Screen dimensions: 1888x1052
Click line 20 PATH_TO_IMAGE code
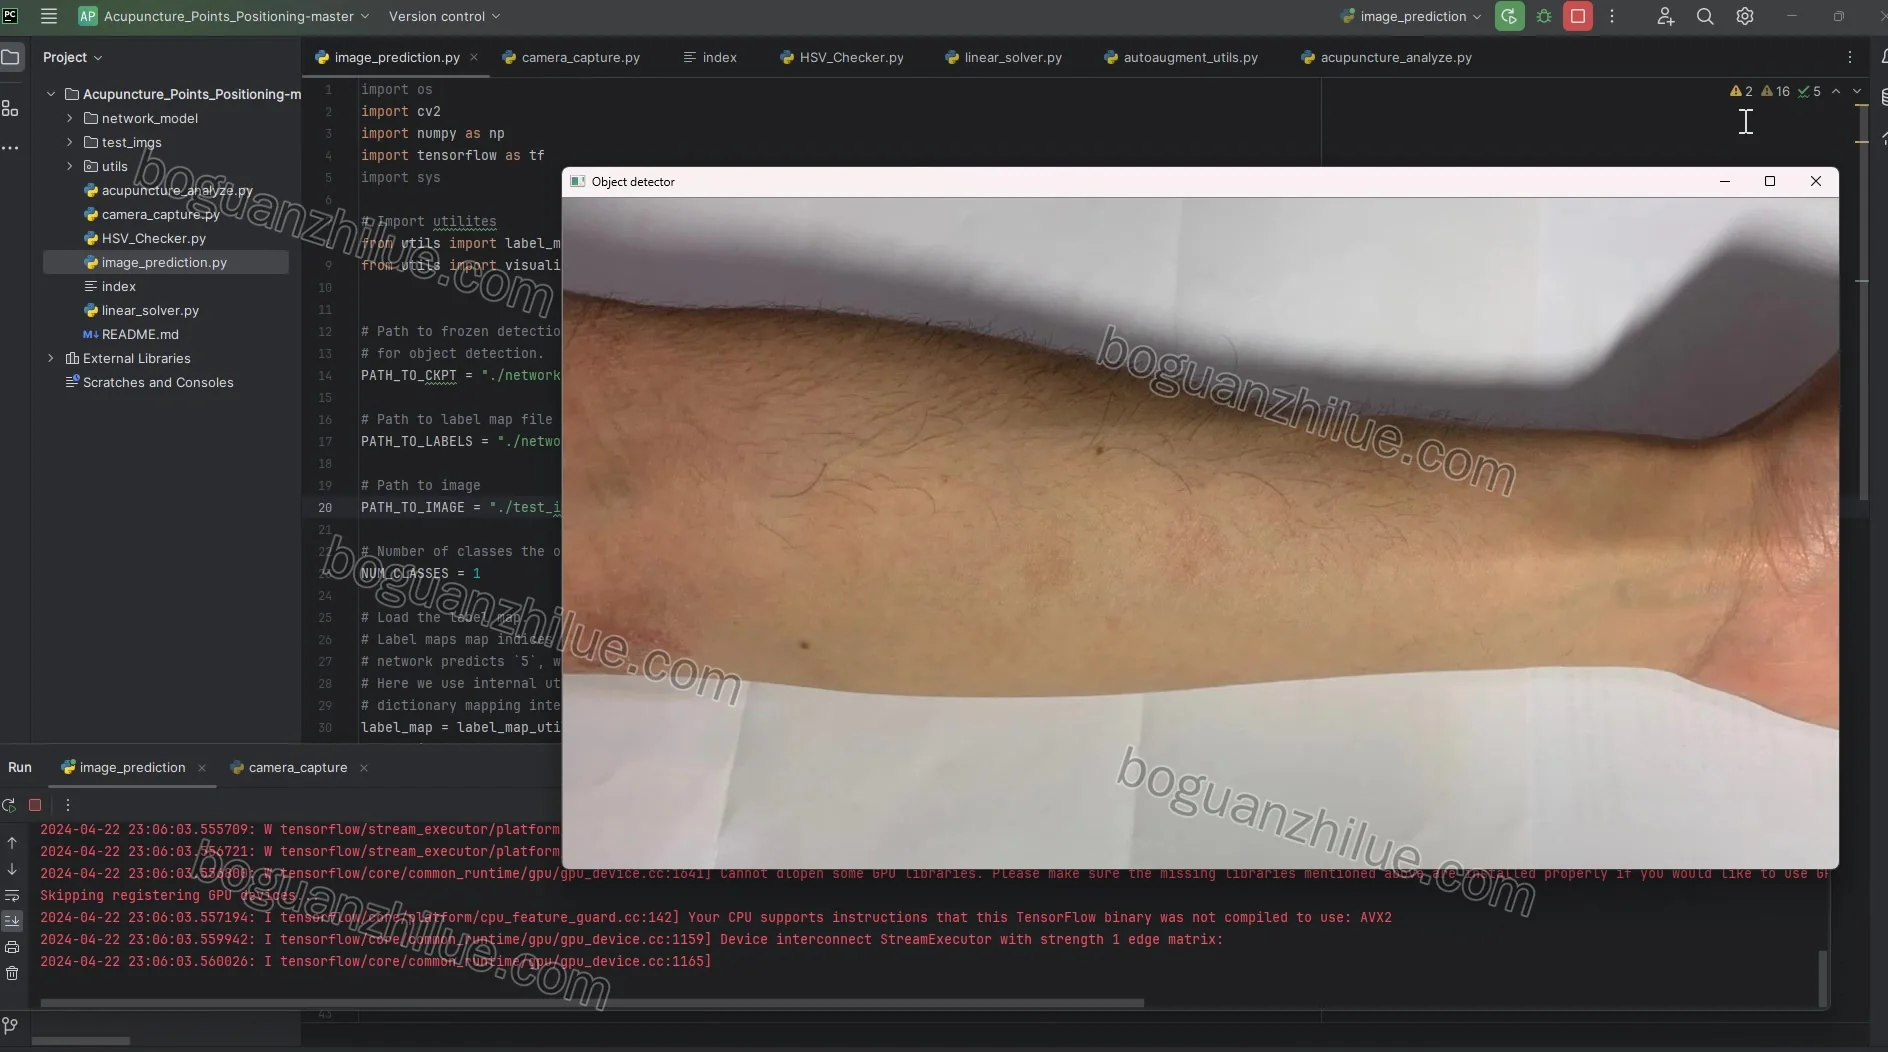(x=460, y=507)
